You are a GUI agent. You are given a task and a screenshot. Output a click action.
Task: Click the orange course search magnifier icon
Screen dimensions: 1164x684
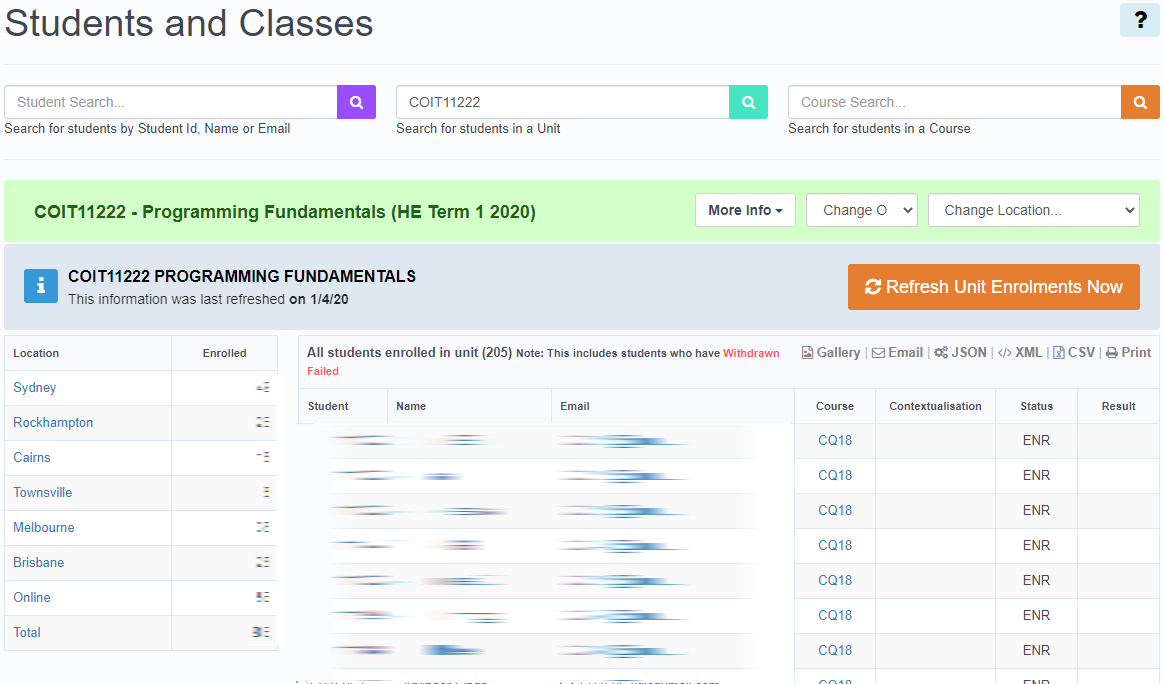click(x=1140, y=102)
